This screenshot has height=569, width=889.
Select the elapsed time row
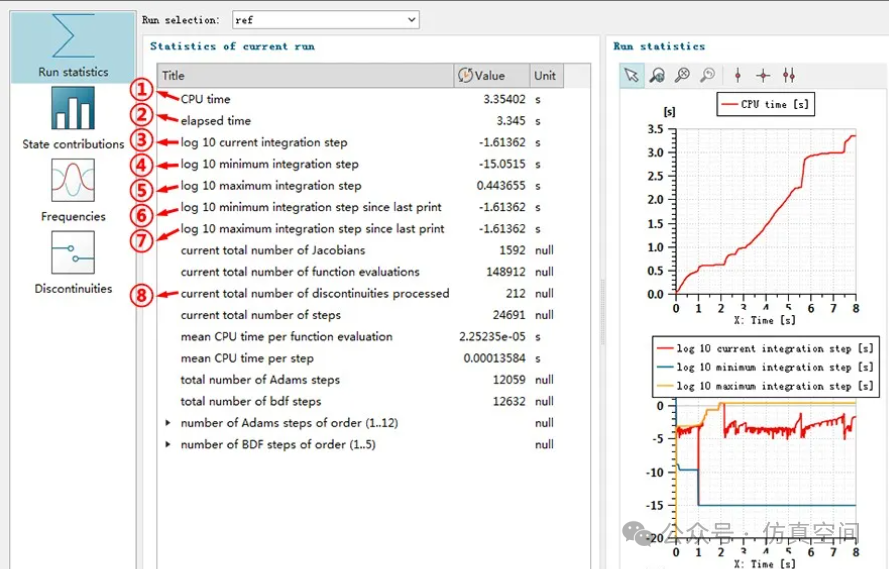(215, 121)
